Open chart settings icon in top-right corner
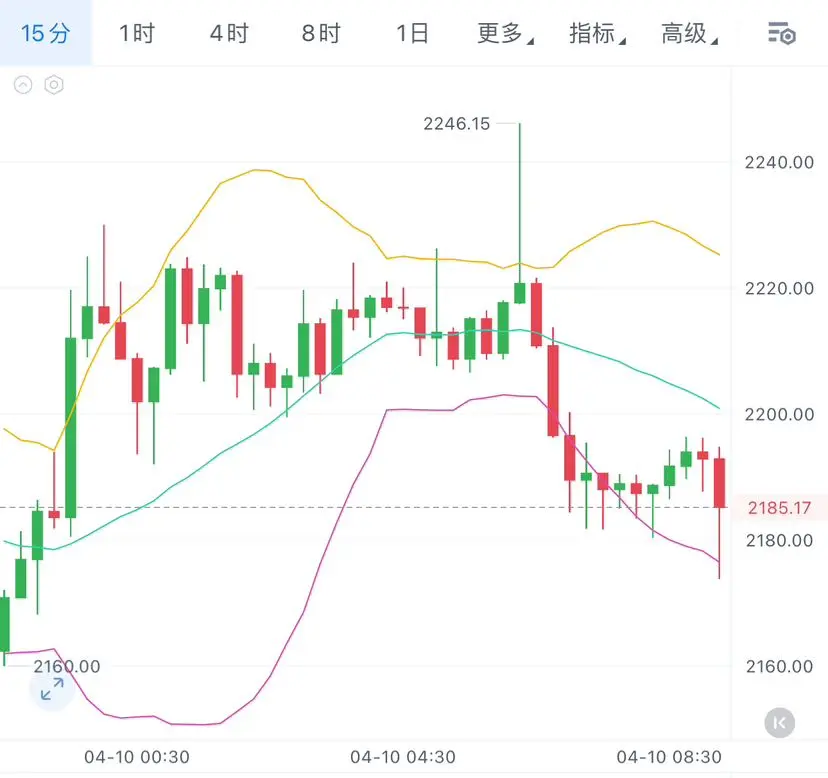The height and width of the screenshot is (778, 828). click(781, 34)
